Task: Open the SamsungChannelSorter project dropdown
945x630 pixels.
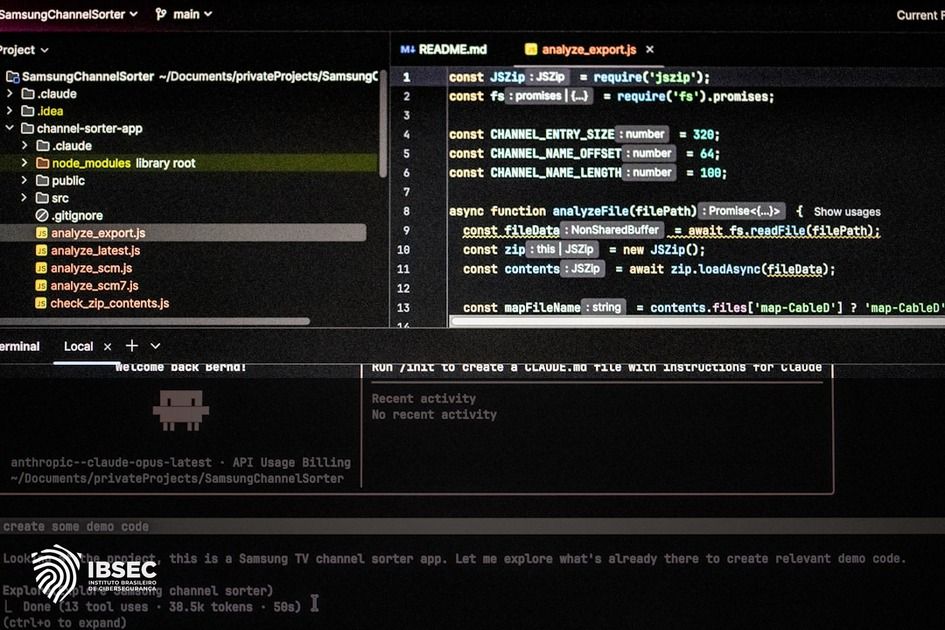Action: point(68,14)
